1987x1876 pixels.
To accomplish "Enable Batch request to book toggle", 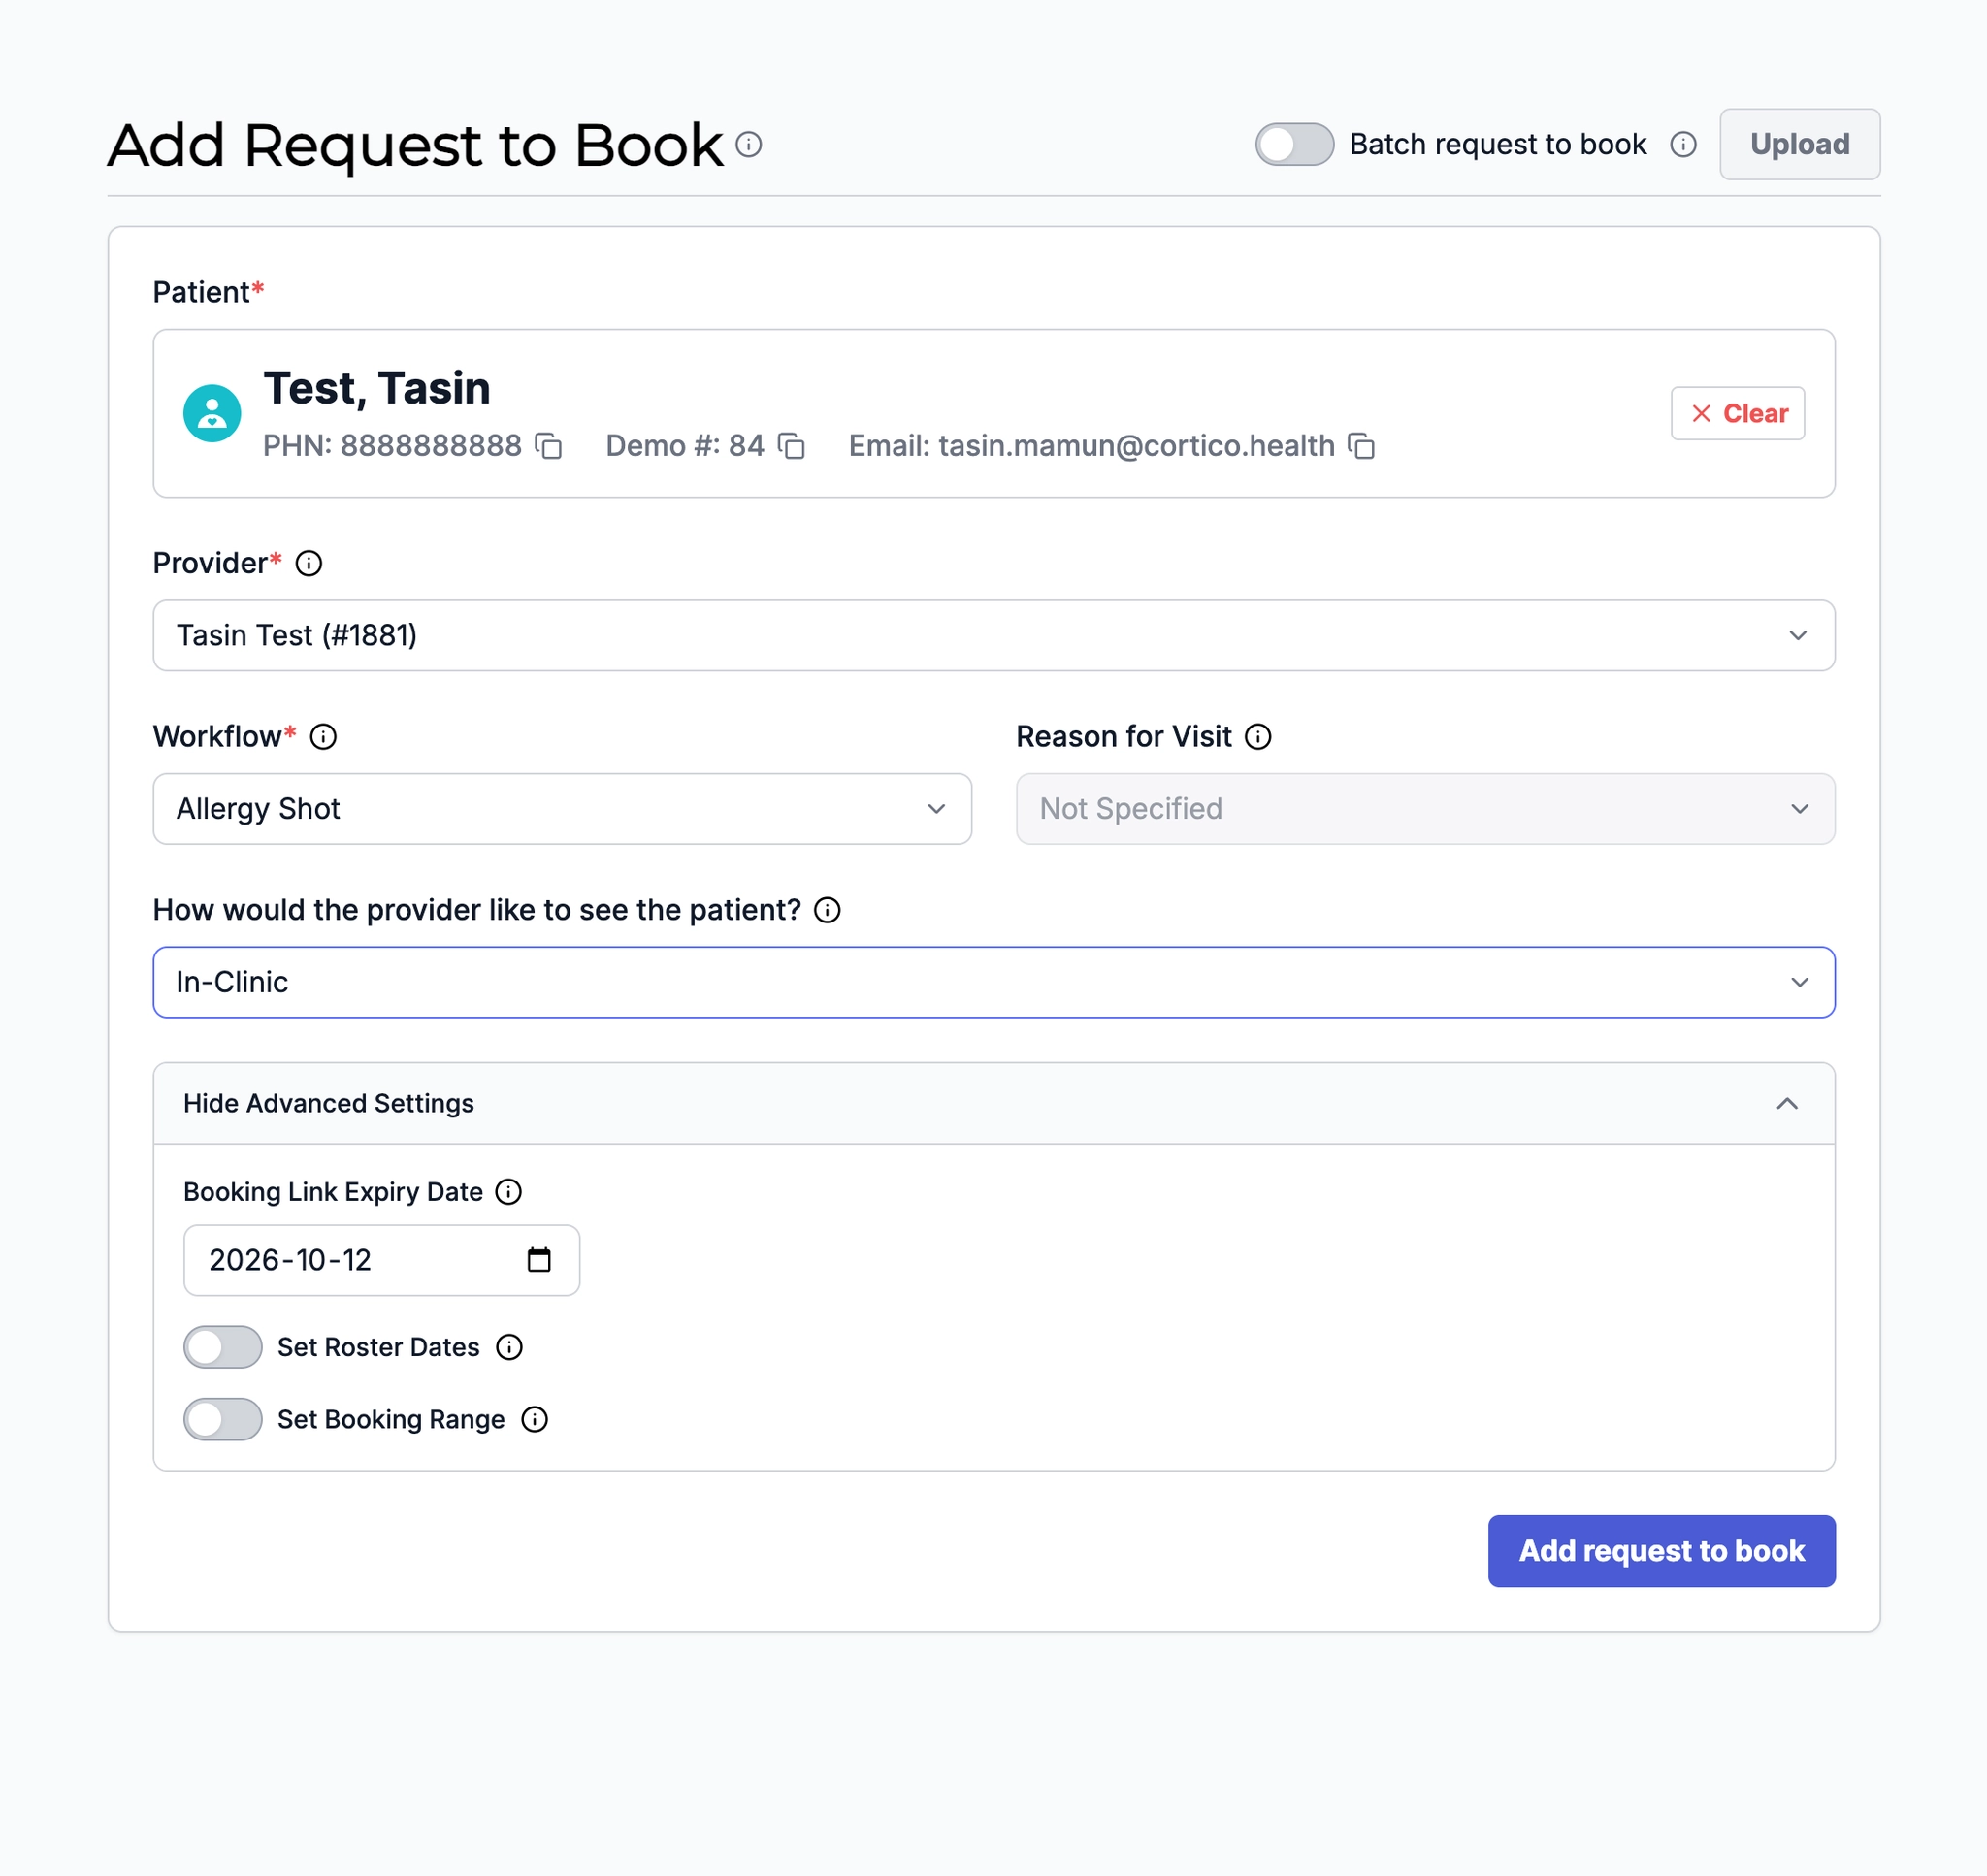I will pos(1294,145).
